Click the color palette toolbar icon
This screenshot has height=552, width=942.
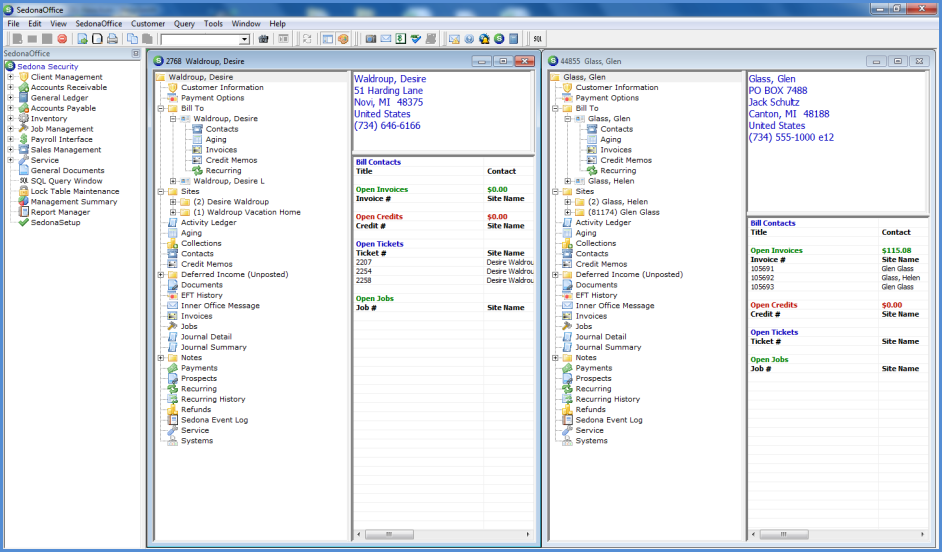coord(342,39)
